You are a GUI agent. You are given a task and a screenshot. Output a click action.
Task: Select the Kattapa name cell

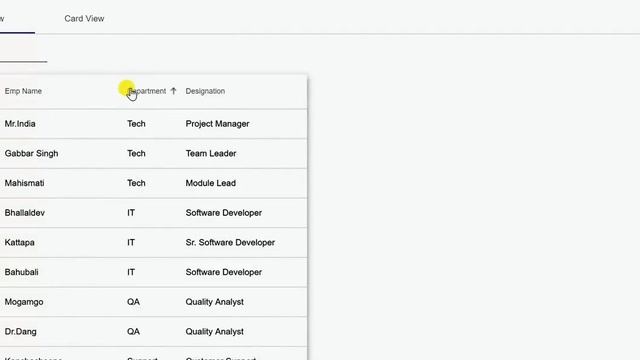pos(20,242)
